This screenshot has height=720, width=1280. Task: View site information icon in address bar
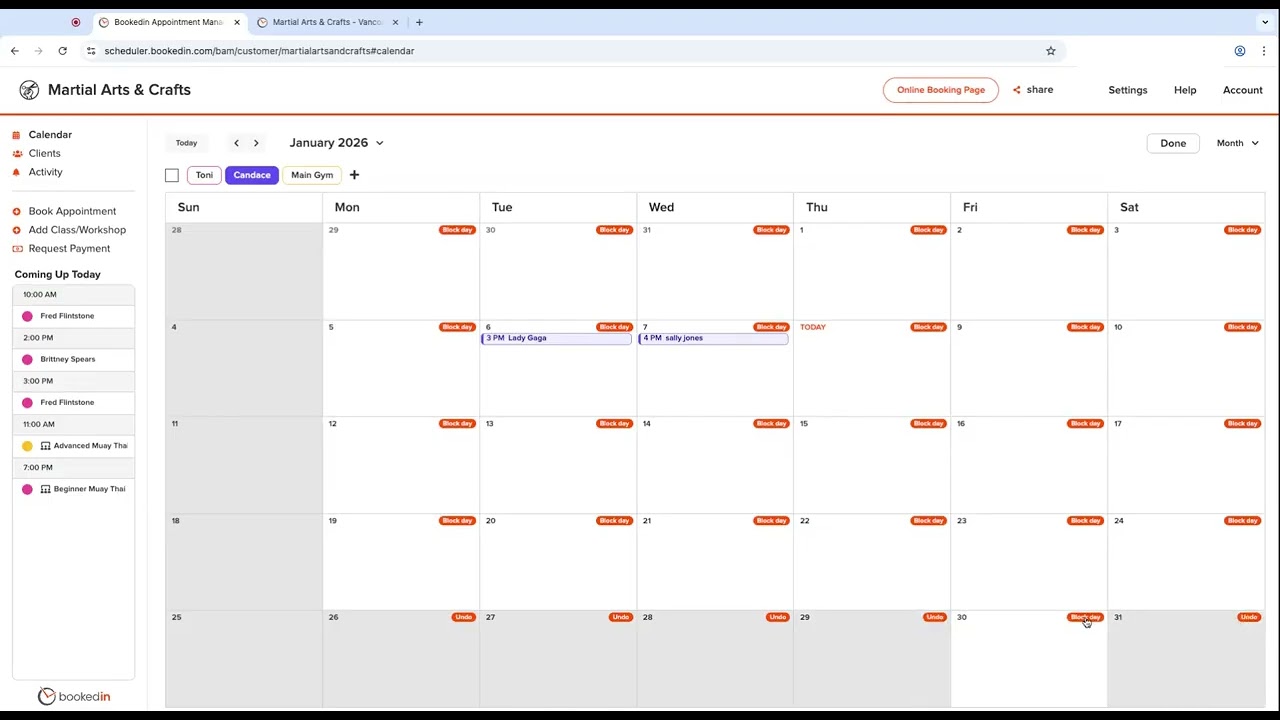[x=91, y=51]
